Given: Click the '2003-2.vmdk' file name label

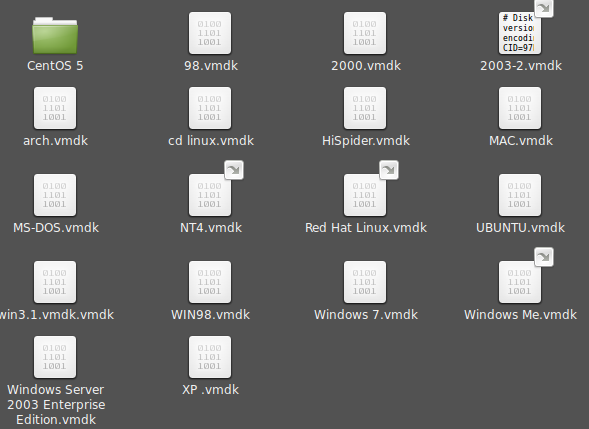Looking at the screenshot, I should tap(521, 66).
